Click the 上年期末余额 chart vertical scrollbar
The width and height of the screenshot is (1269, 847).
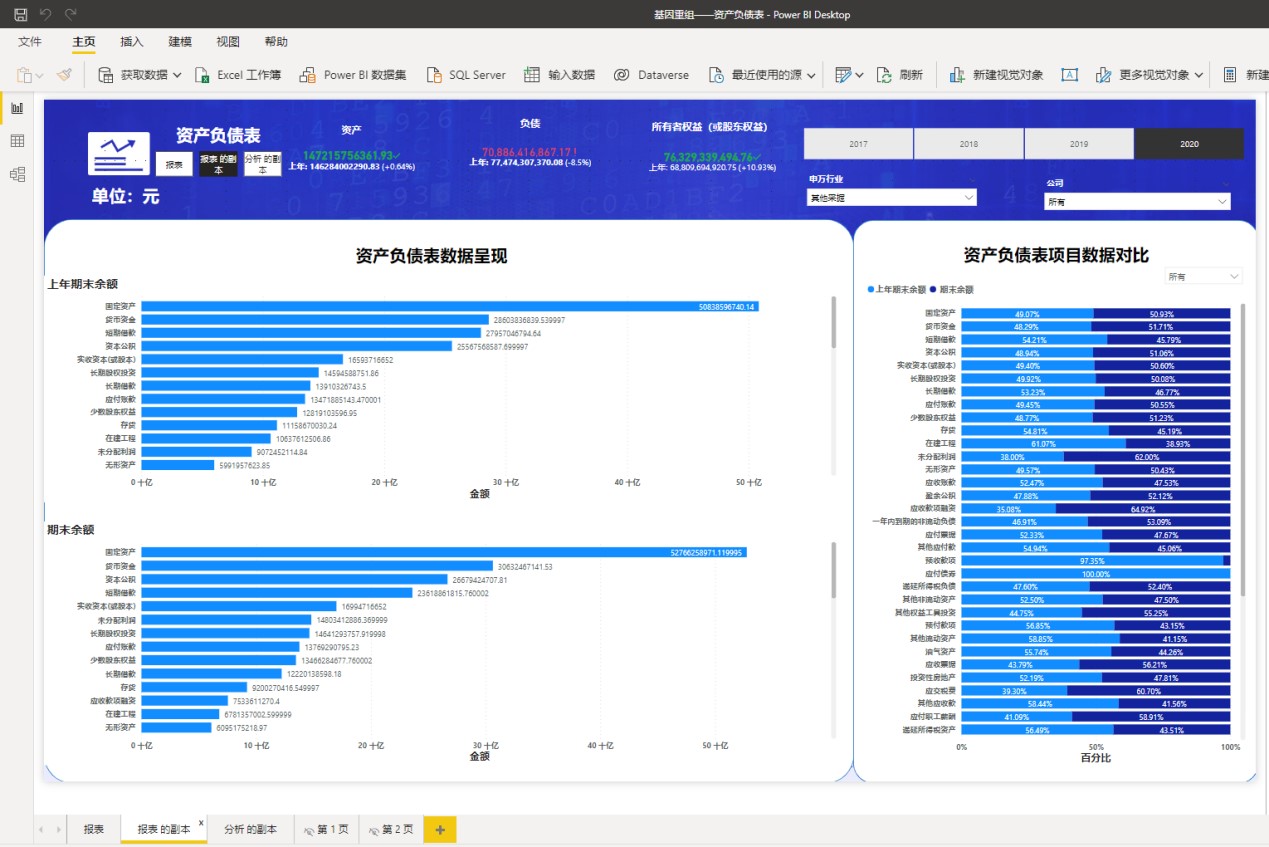(x=833, y=320)
